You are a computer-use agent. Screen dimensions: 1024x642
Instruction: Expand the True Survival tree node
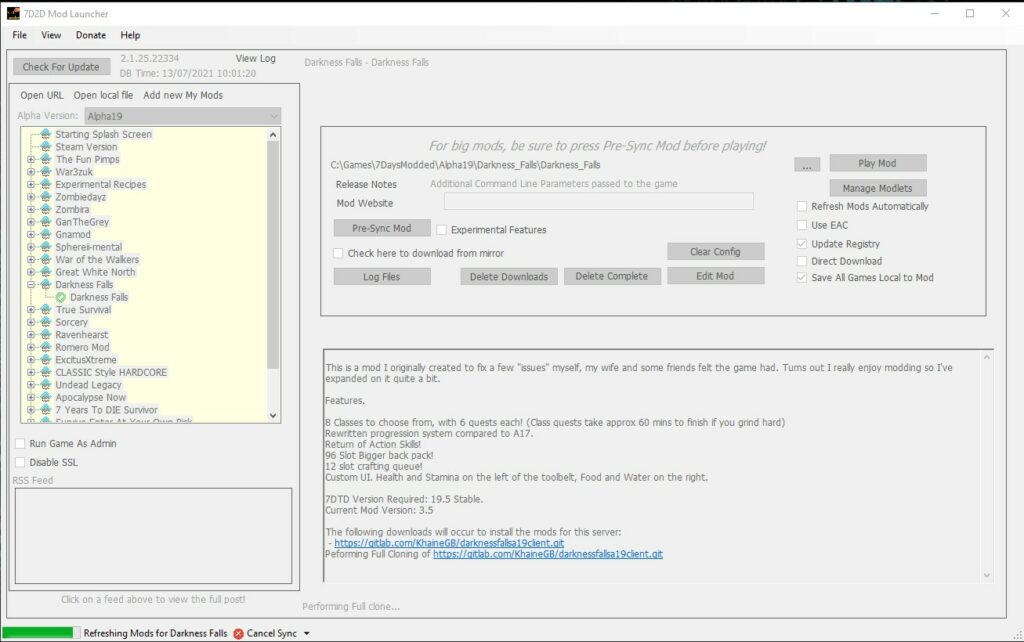[x=31, y=310]
